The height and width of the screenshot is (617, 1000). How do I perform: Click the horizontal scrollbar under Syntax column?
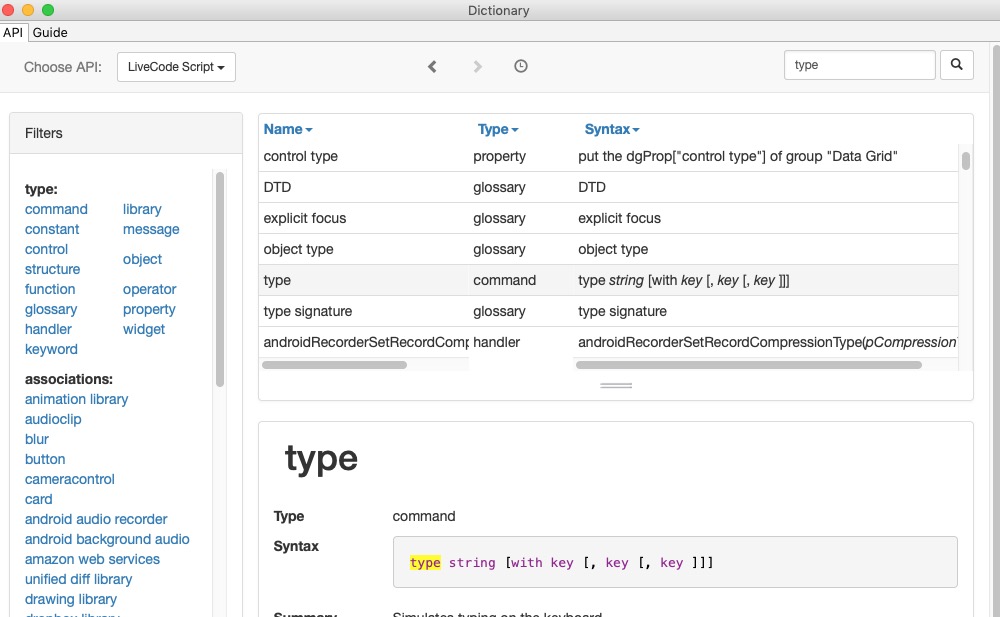pos(748,365)
